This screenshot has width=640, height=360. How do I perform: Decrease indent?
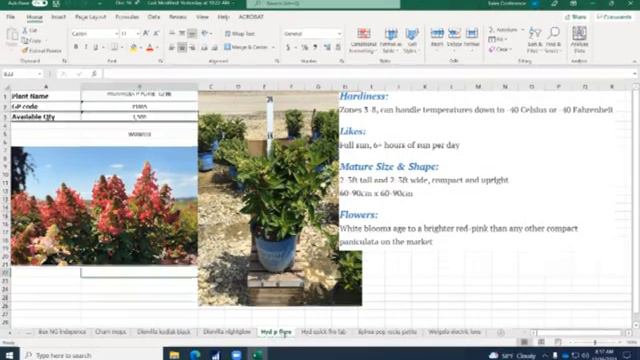[204, 48]
